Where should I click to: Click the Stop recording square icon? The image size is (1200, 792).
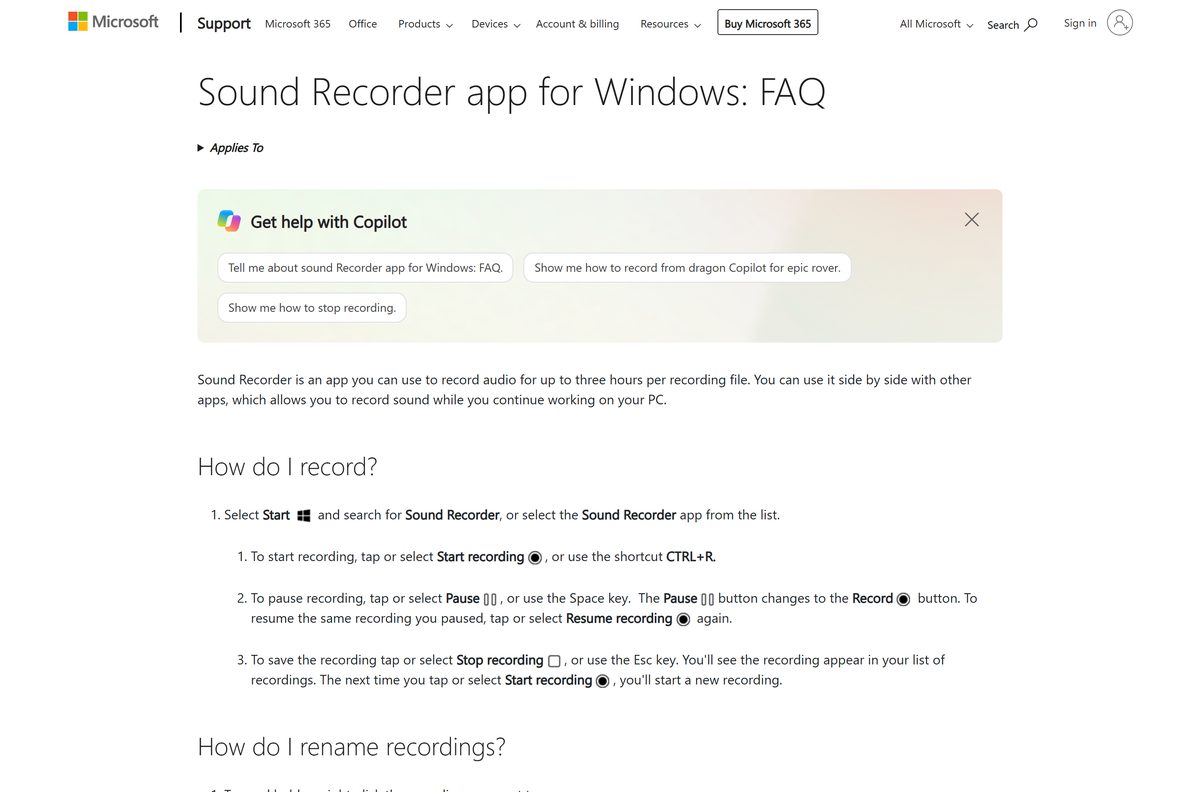tap(554, 661)
